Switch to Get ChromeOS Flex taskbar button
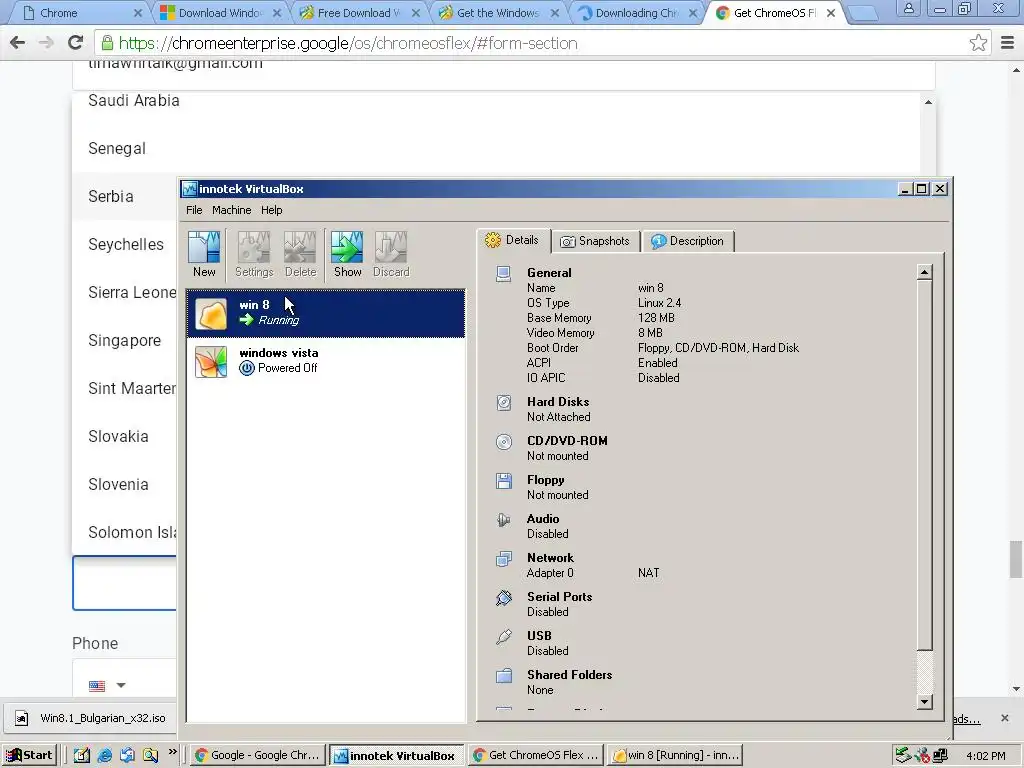1024x768 pixels. coord(536,755)
